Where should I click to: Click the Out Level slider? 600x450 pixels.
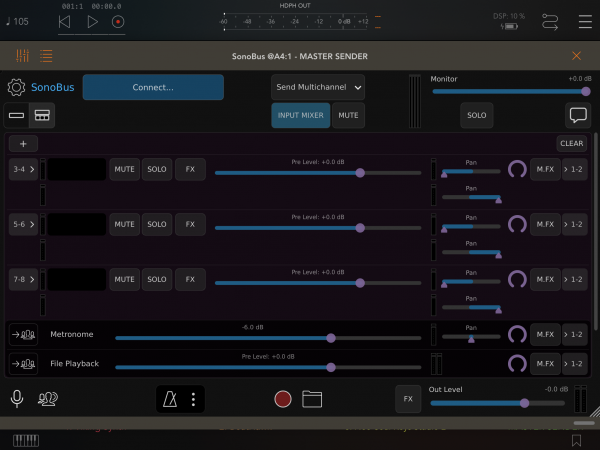point(497,403)
